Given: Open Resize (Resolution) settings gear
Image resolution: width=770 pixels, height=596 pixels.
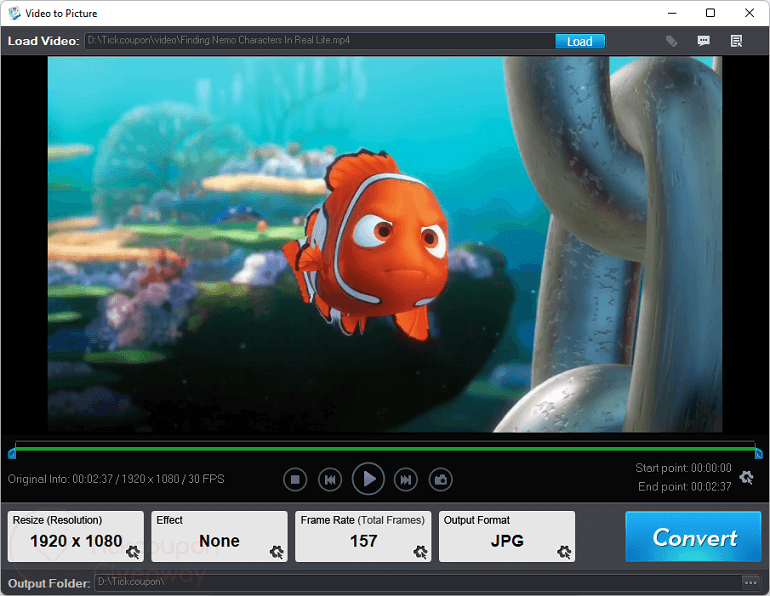Looking at the screenshot, I should 133,552.
